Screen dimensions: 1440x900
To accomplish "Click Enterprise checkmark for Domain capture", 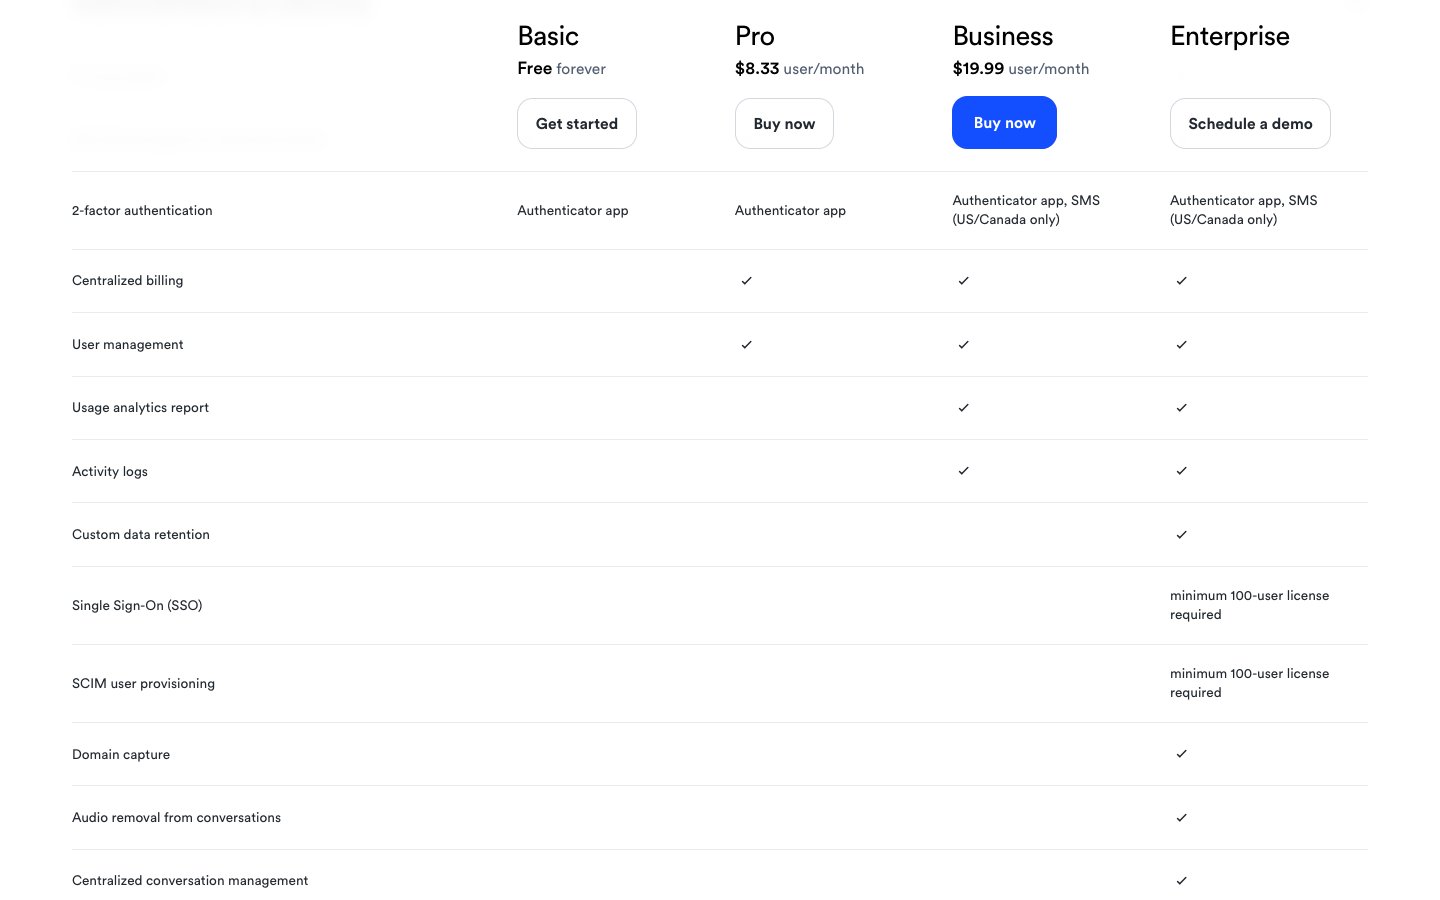I will pos(1181,754).
